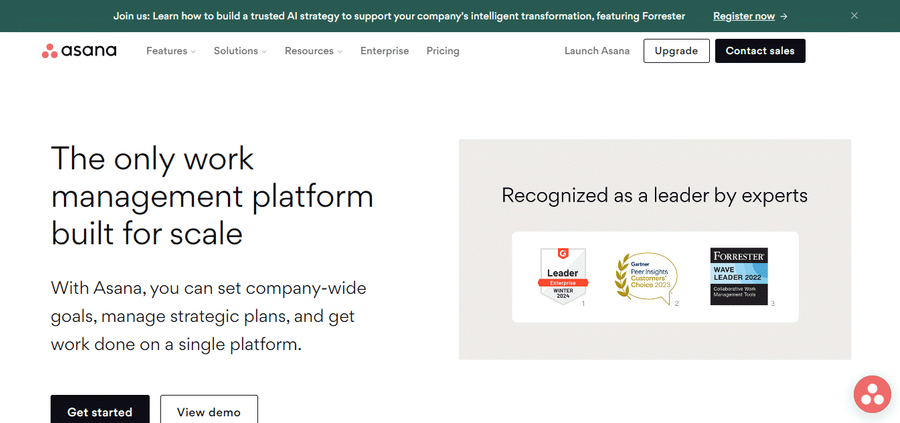The image size is (900, 423).
Task: Click the Forrester Wave Leader 2022 badge
Action: coord(739,276)
